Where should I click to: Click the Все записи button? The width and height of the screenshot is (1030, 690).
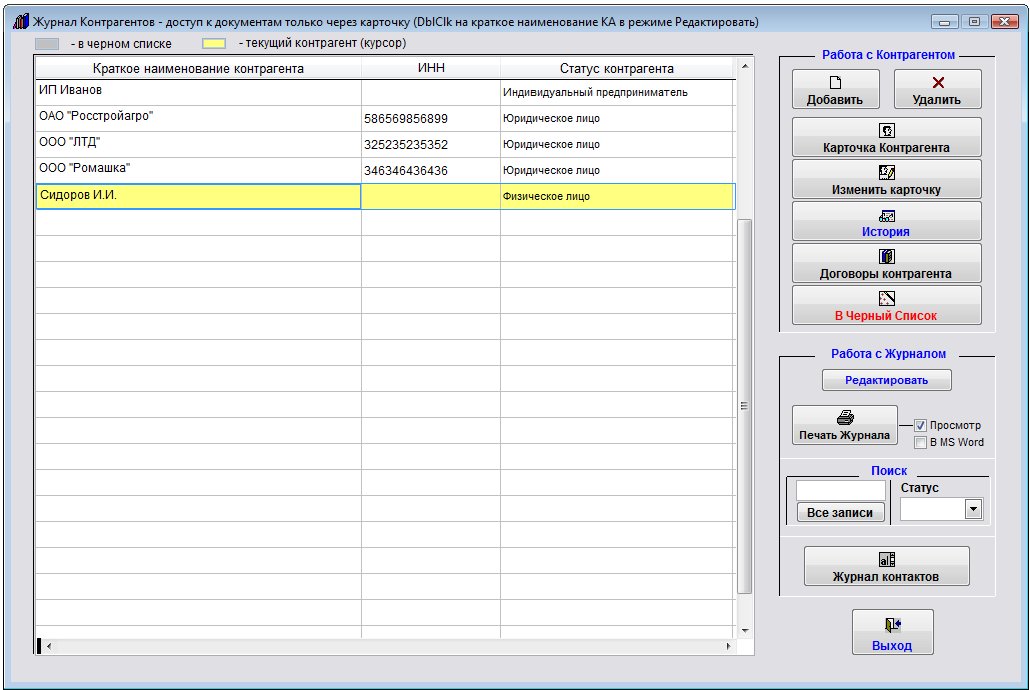[840, 513]
